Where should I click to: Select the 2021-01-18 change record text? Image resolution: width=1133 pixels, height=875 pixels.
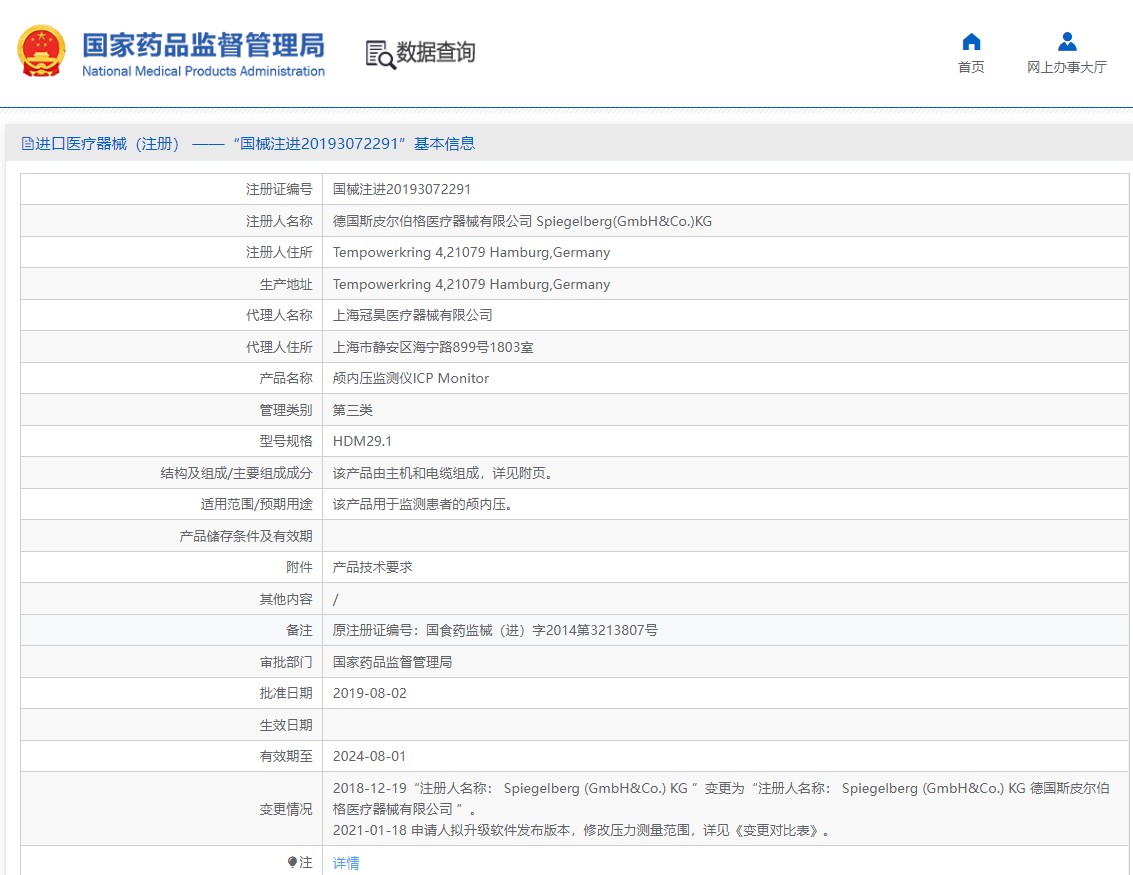[581, 830]
